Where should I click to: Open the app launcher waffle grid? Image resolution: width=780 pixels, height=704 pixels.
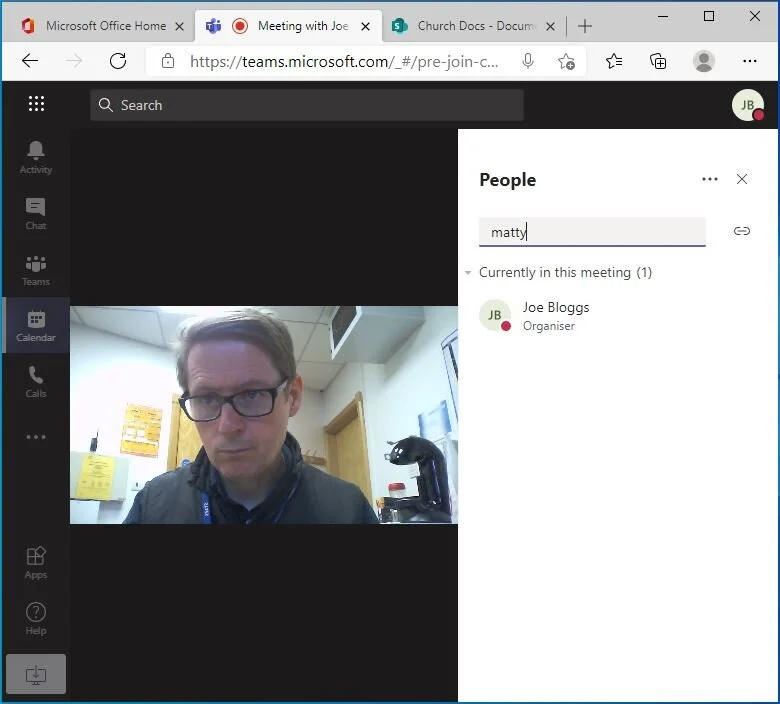36,104
